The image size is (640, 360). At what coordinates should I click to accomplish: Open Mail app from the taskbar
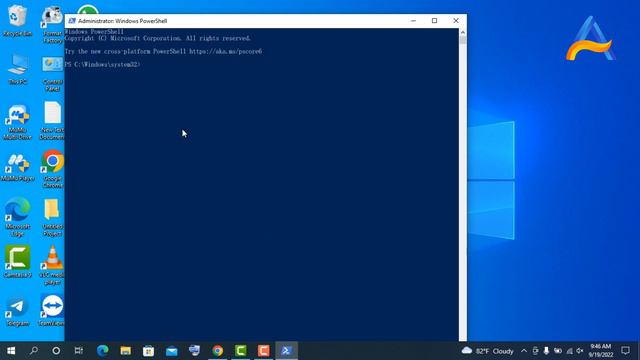pos(171,351)
